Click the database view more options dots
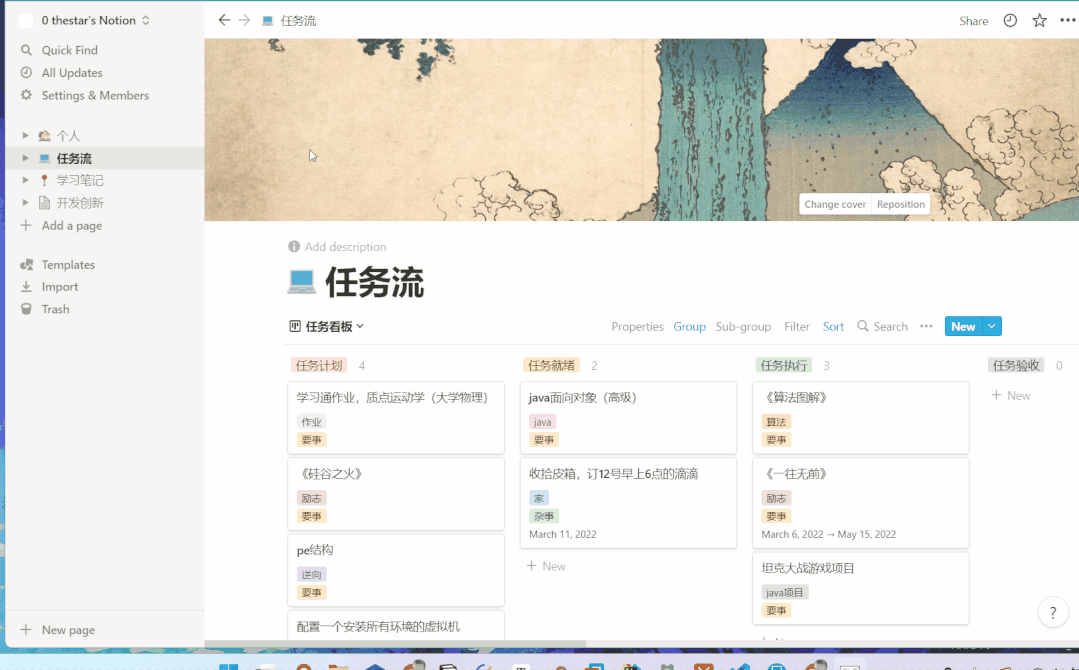This screenshot has height=670, width=1079. pos(926,326)
